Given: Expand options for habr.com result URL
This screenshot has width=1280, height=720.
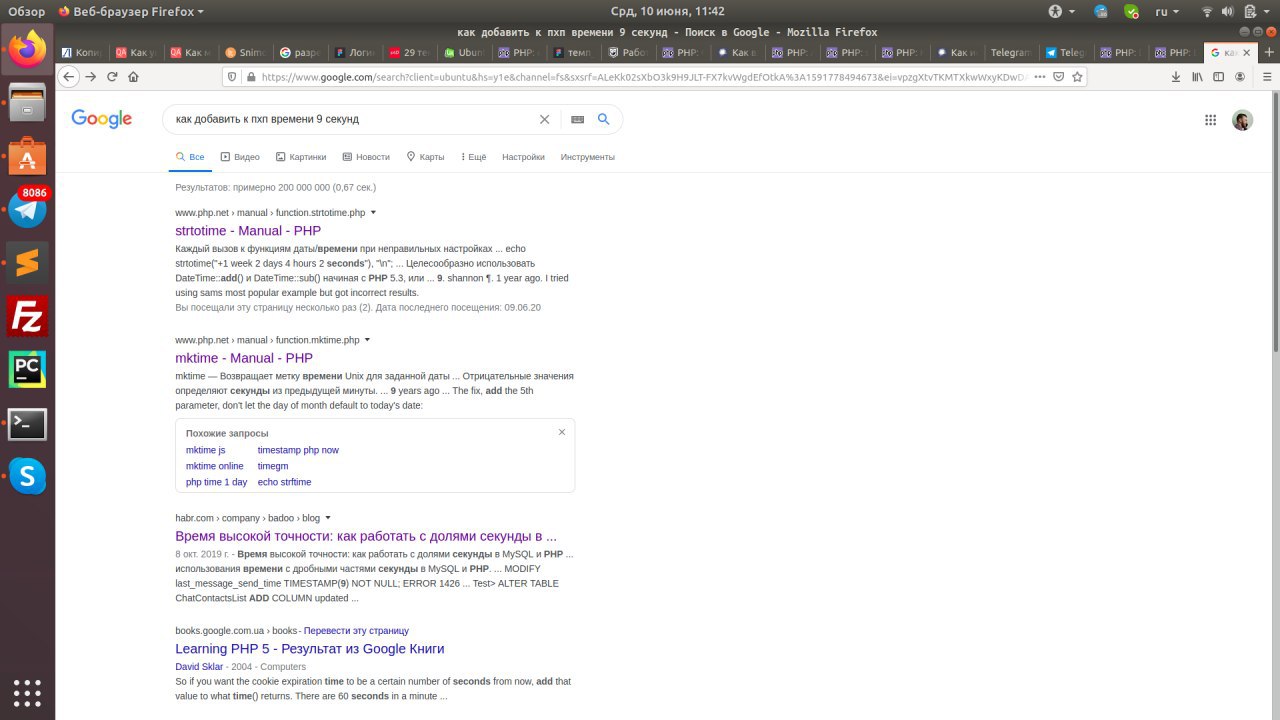Looking at the screenshot, I should click(x=328, y=518).
